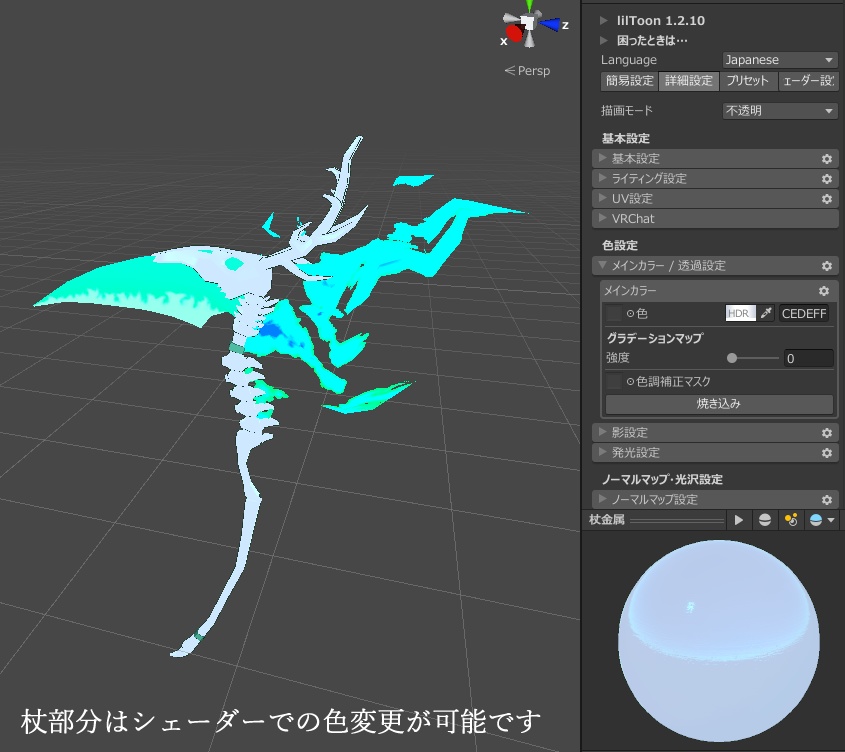Viewport: 845px width, 752px height.
Task: Select the sphere preview shape icon
Action: (x=766, y=519)
